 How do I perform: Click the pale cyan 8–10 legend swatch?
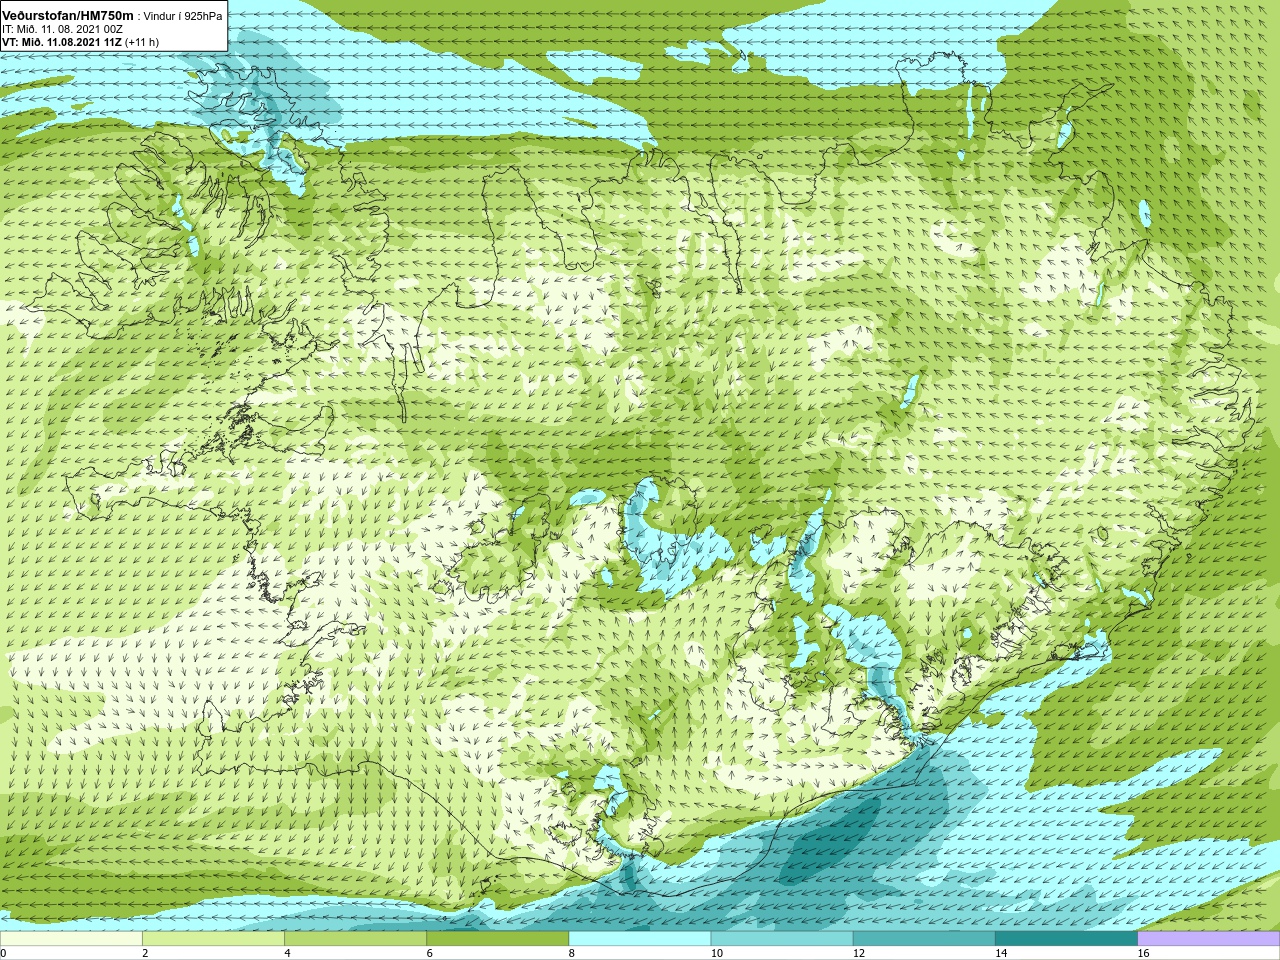(x=640, y=938)
